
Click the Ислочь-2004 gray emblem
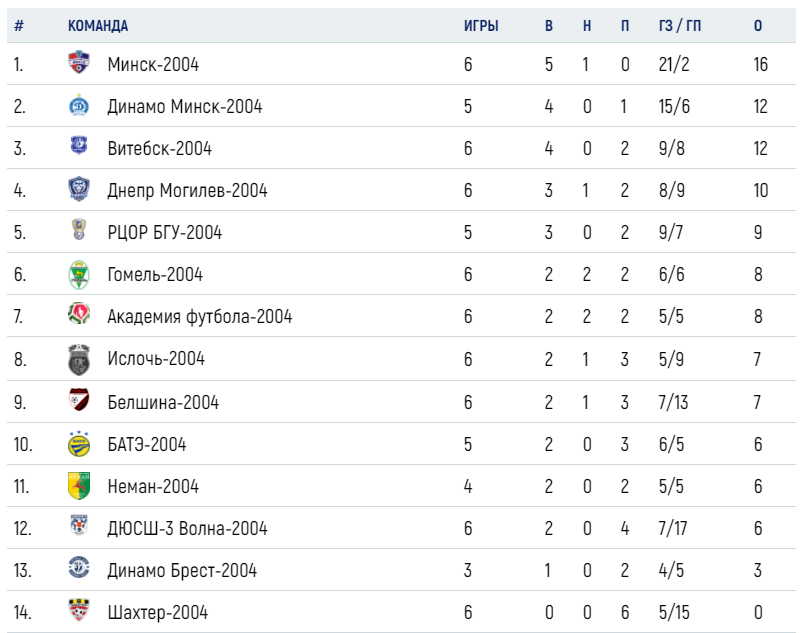click(79, 360)
